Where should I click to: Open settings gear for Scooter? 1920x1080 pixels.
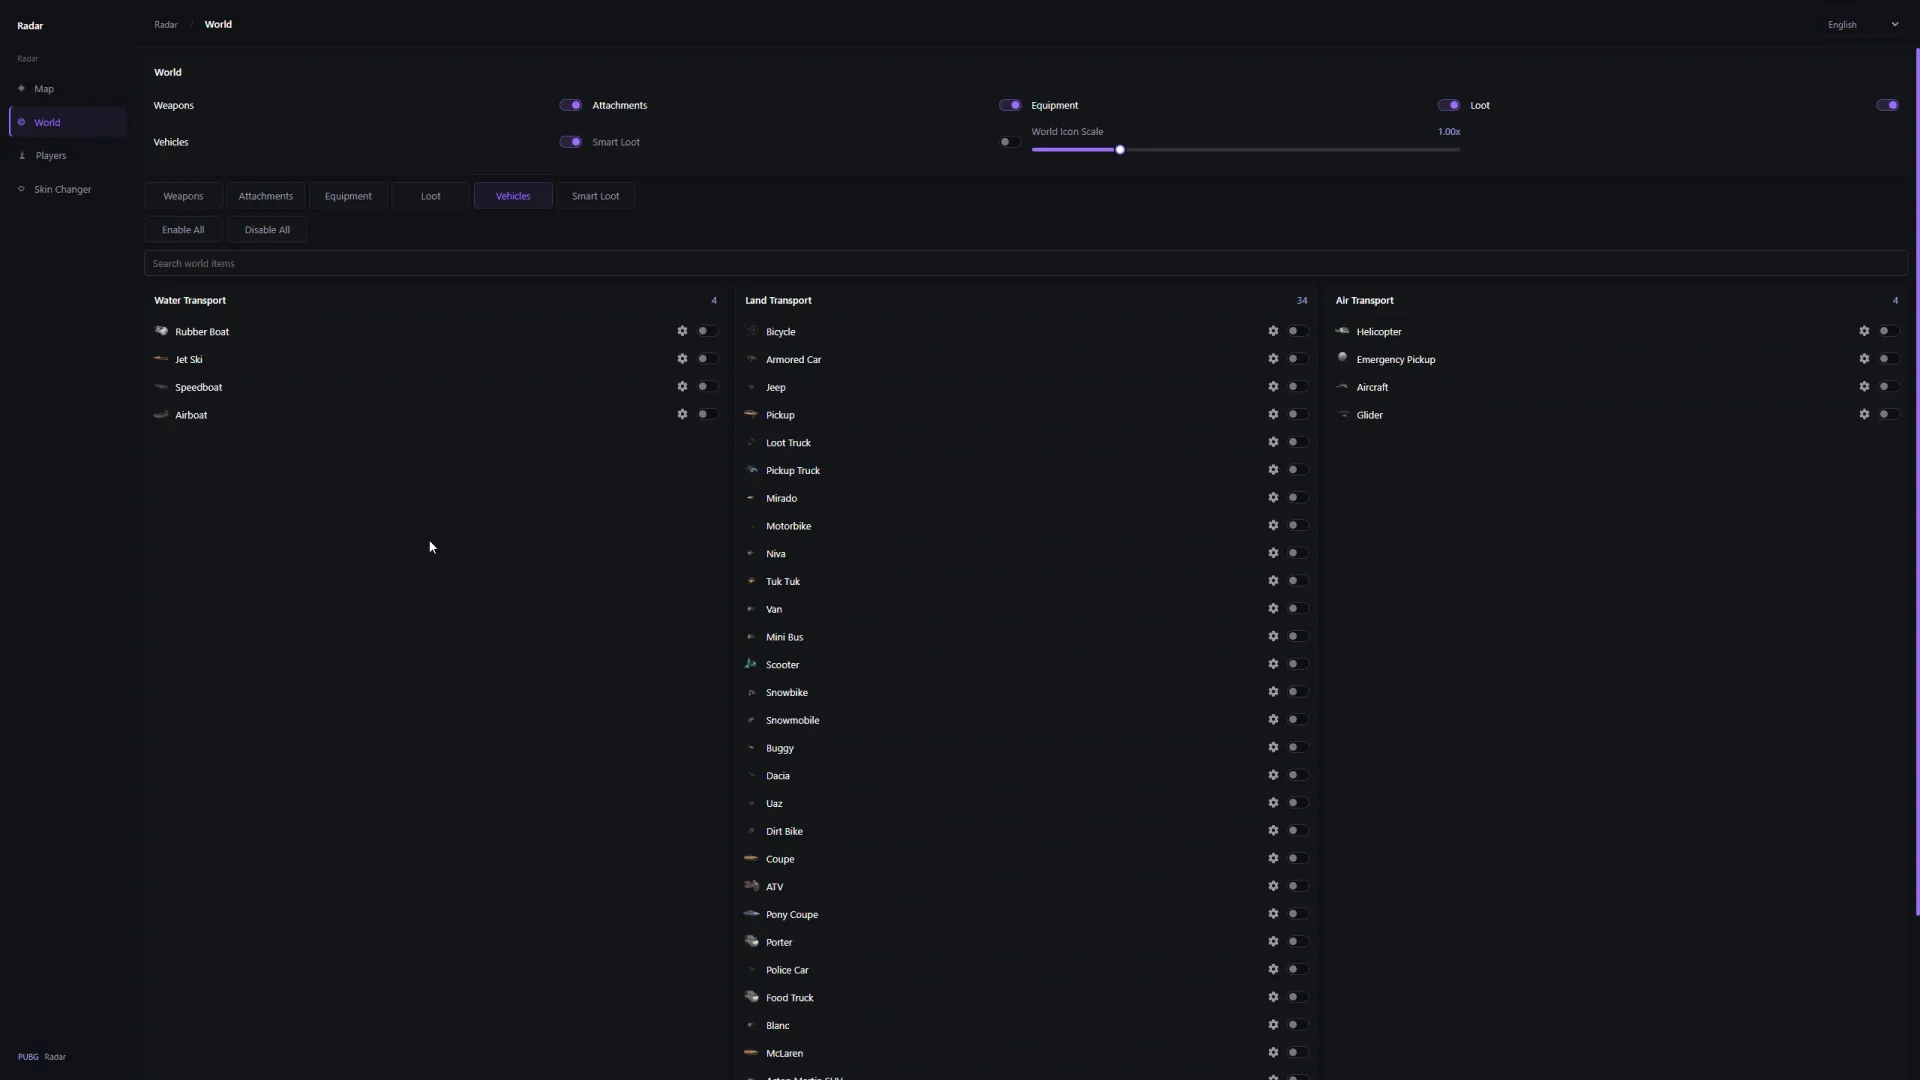1273,664
